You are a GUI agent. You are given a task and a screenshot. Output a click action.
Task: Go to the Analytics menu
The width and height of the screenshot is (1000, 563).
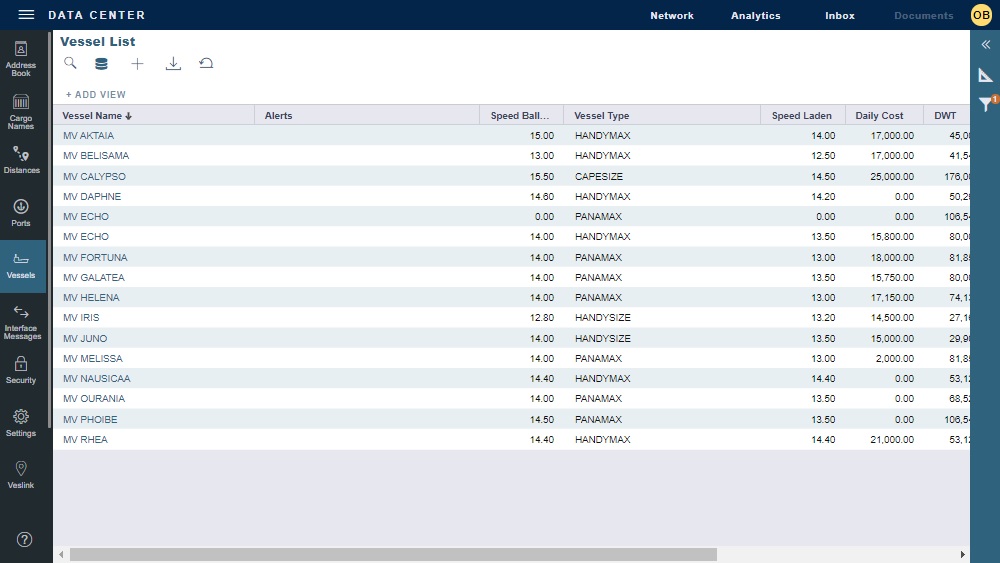pos(755,16)
